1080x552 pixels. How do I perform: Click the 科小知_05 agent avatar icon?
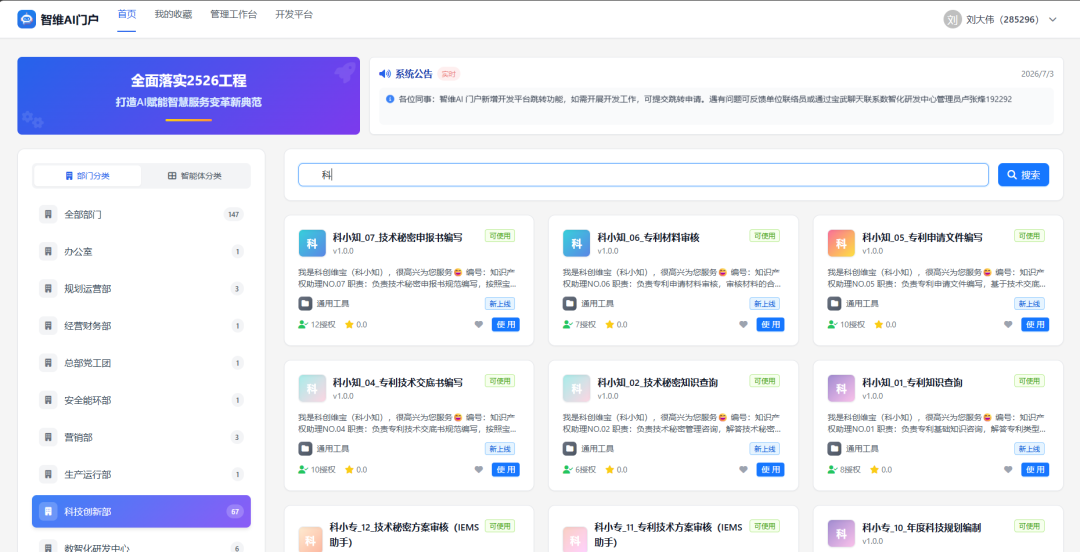click(841, 243)
